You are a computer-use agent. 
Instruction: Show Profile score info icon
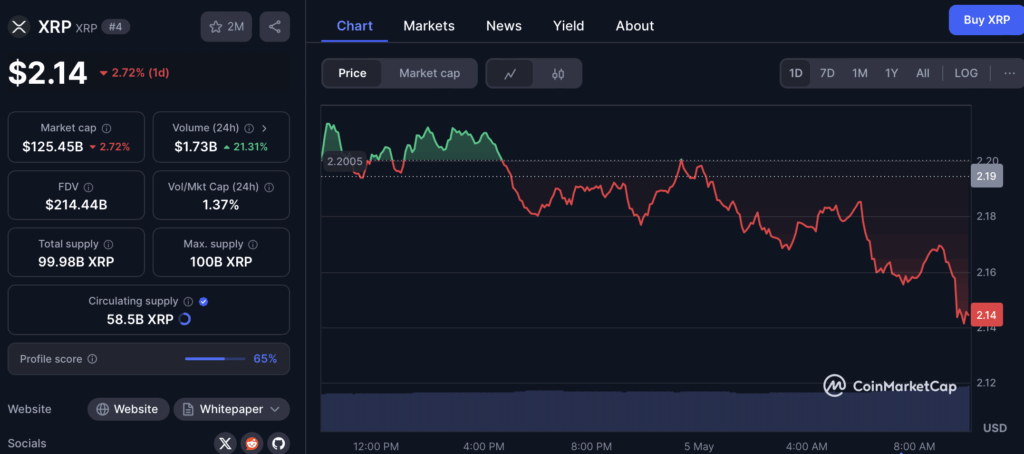92,359
